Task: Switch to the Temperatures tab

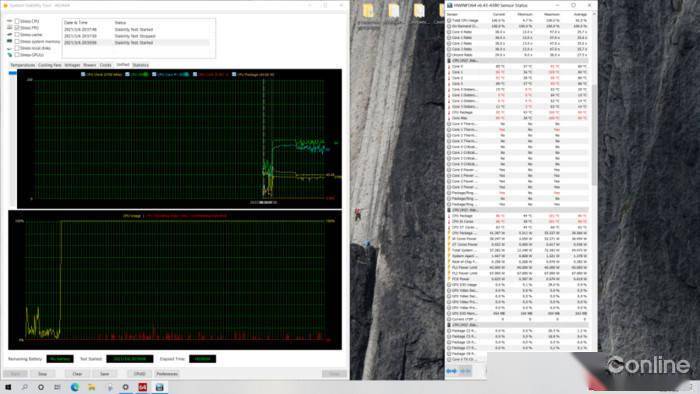Action: (x=22, y=65)
